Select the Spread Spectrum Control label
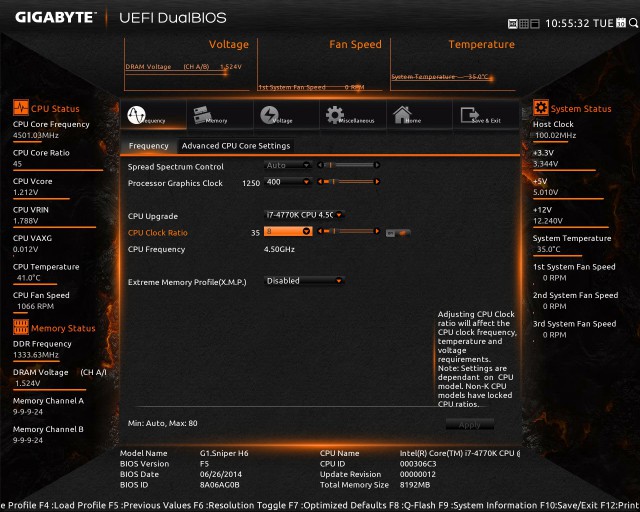 click(176, 167)
